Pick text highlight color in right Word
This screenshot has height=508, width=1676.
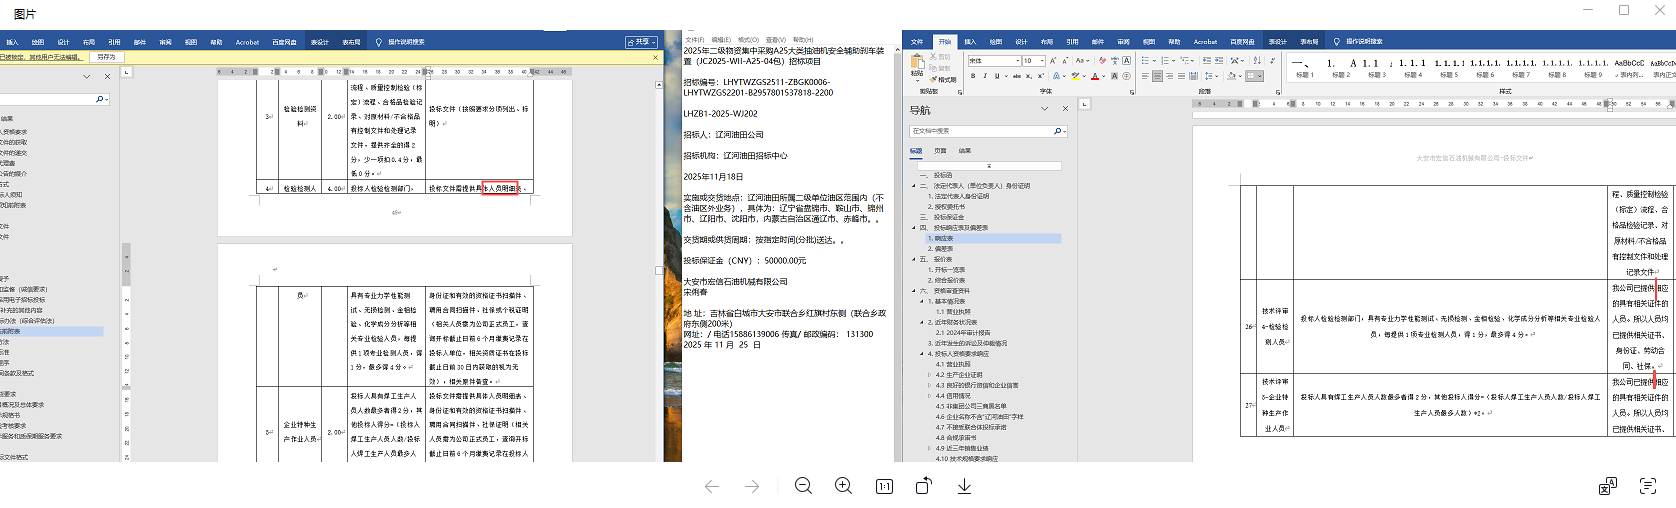click(x=1075, y=76)
